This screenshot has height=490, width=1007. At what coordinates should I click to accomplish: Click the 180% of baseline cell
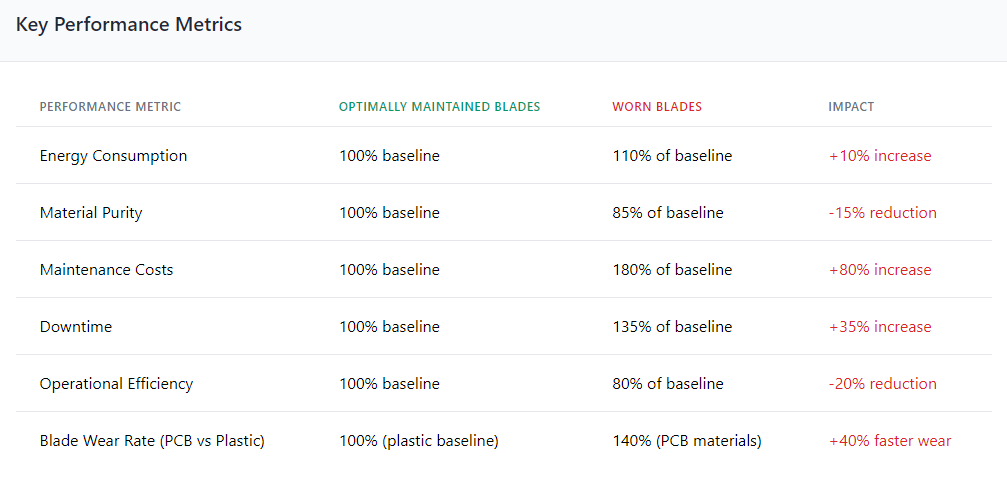coord(672,270)
